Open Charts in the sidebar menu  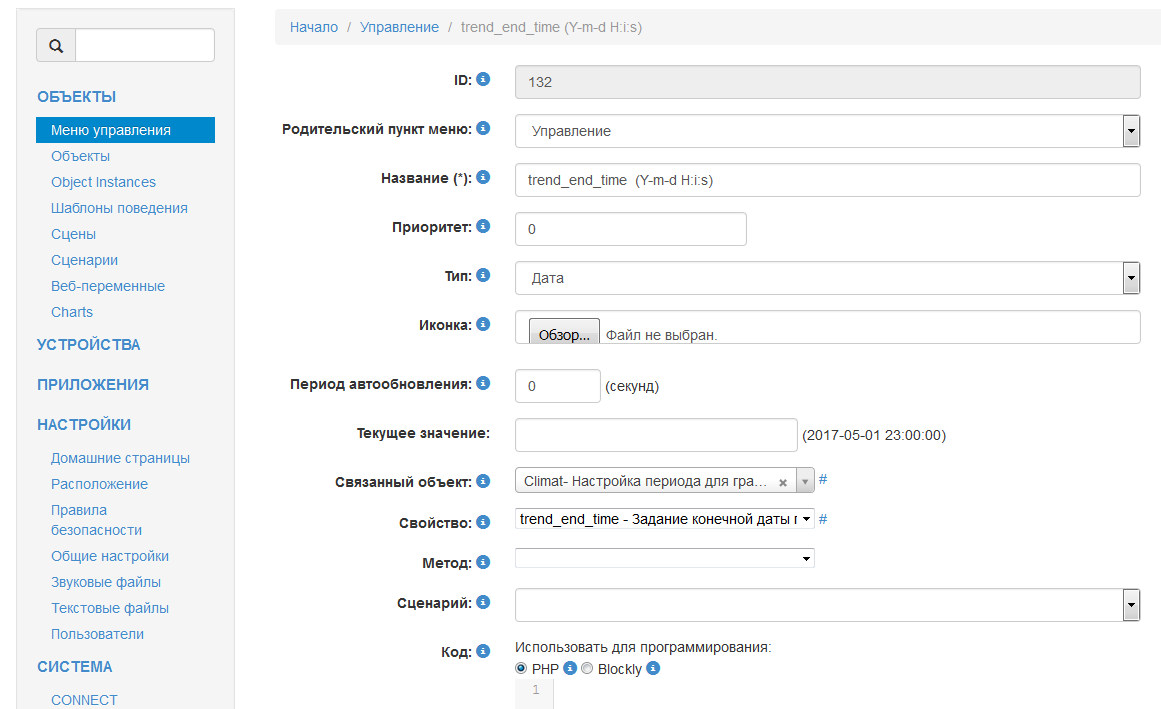72,312
